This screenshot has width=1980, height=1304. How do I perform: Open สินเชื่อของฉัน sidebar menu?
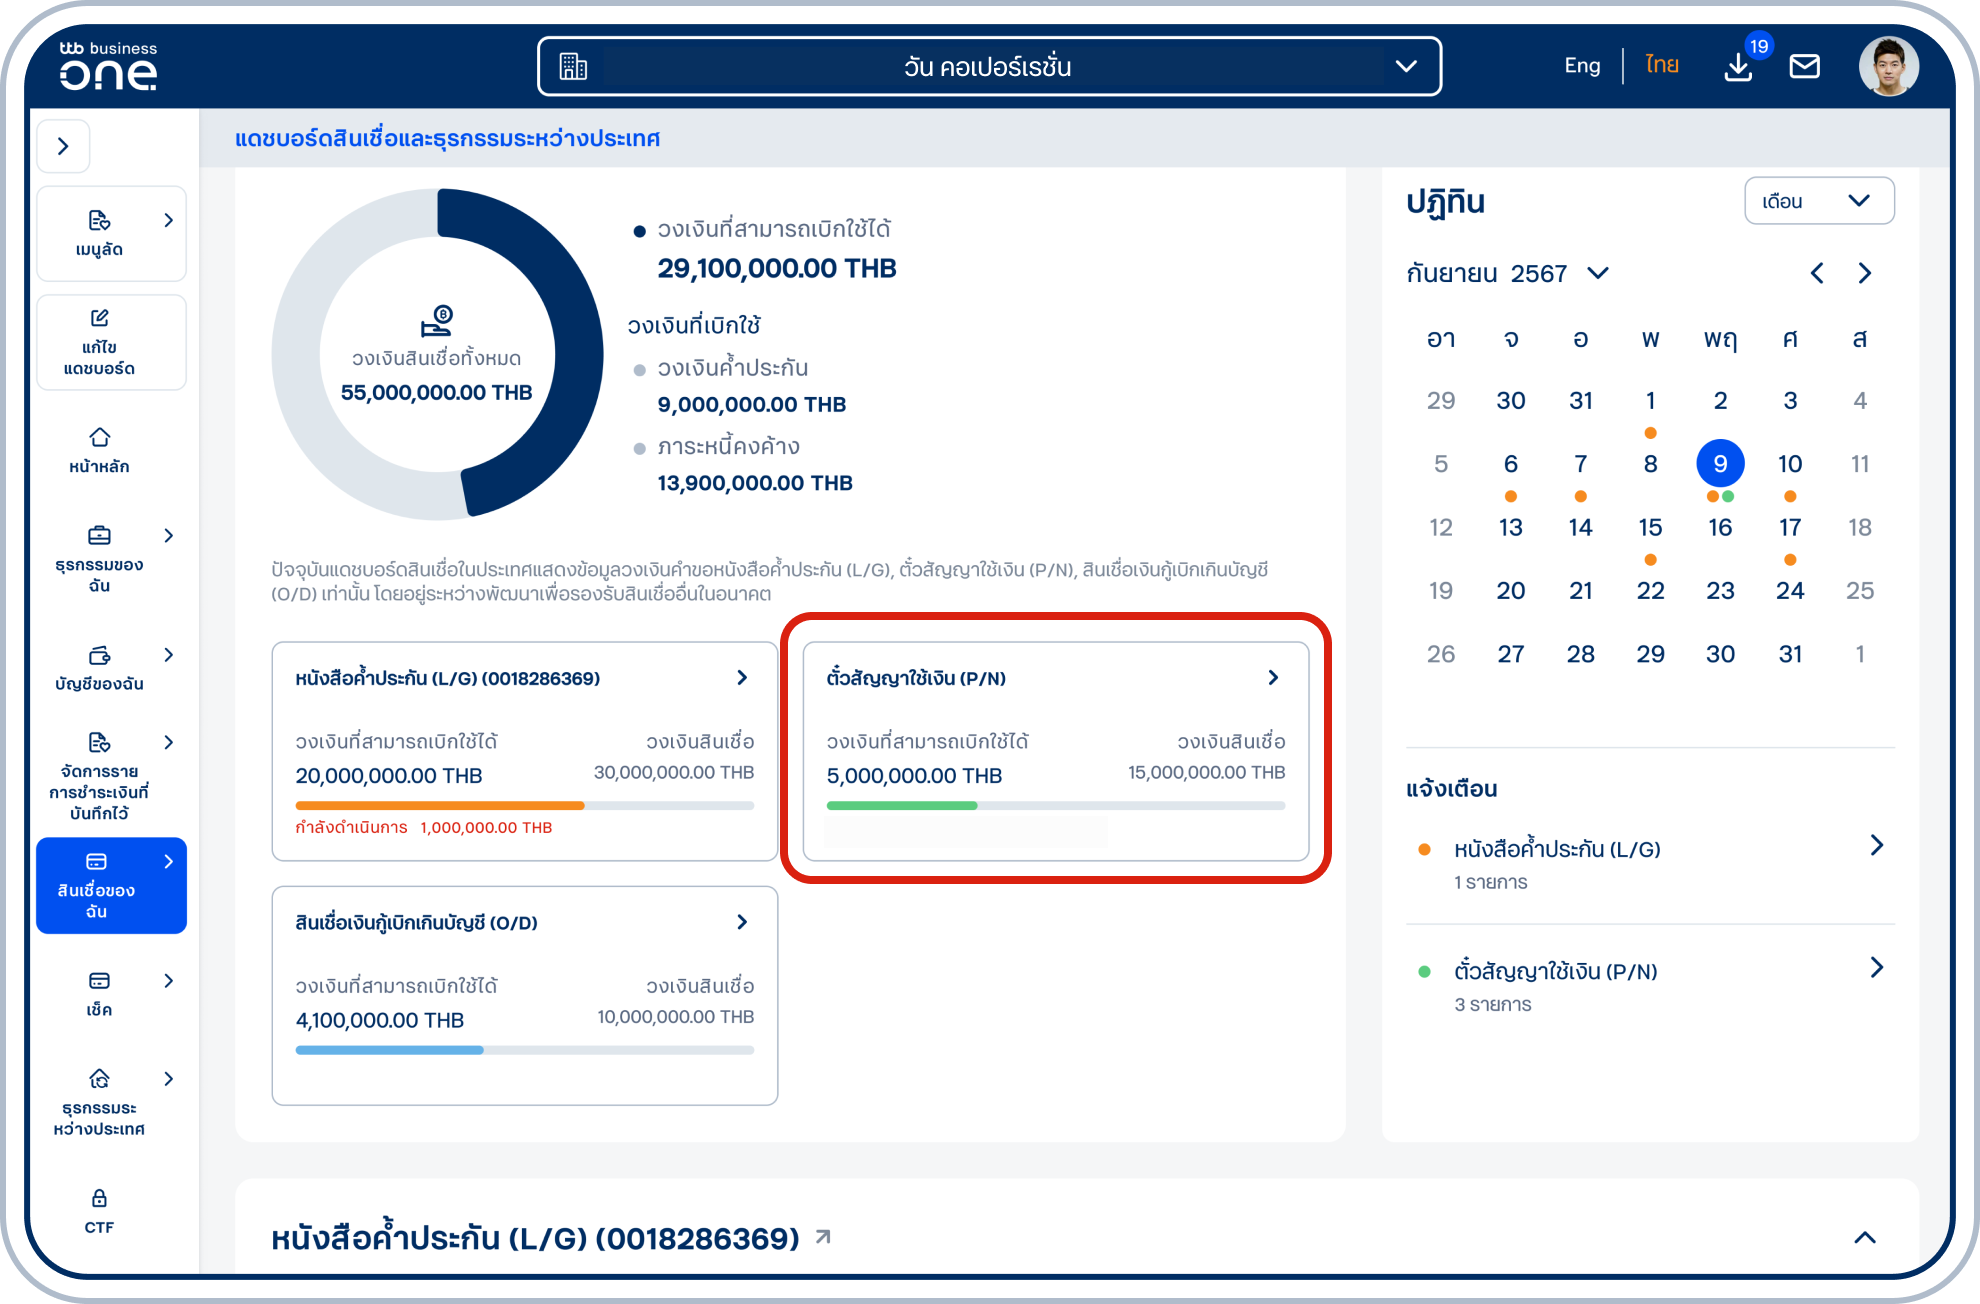click(x=110, y=885)
